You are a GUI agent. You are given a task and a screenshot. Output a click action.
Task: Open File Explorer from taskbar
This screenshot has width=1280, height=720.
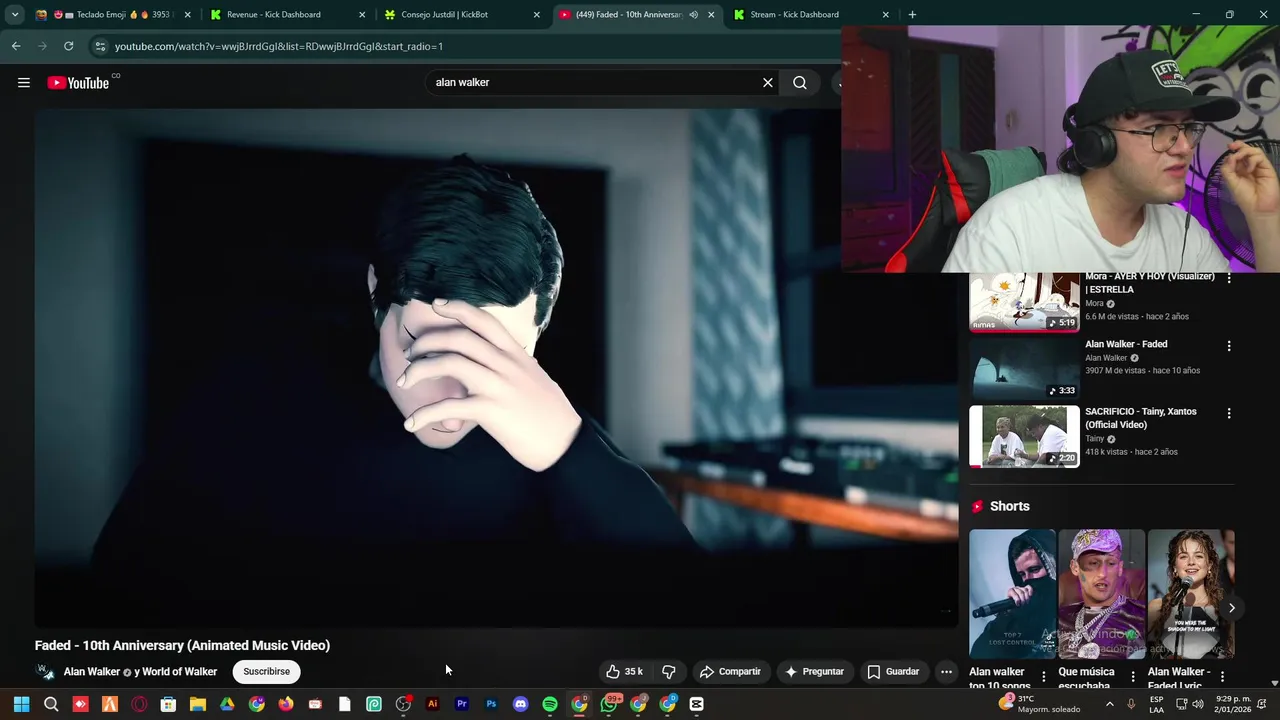(x=198, y=705)
